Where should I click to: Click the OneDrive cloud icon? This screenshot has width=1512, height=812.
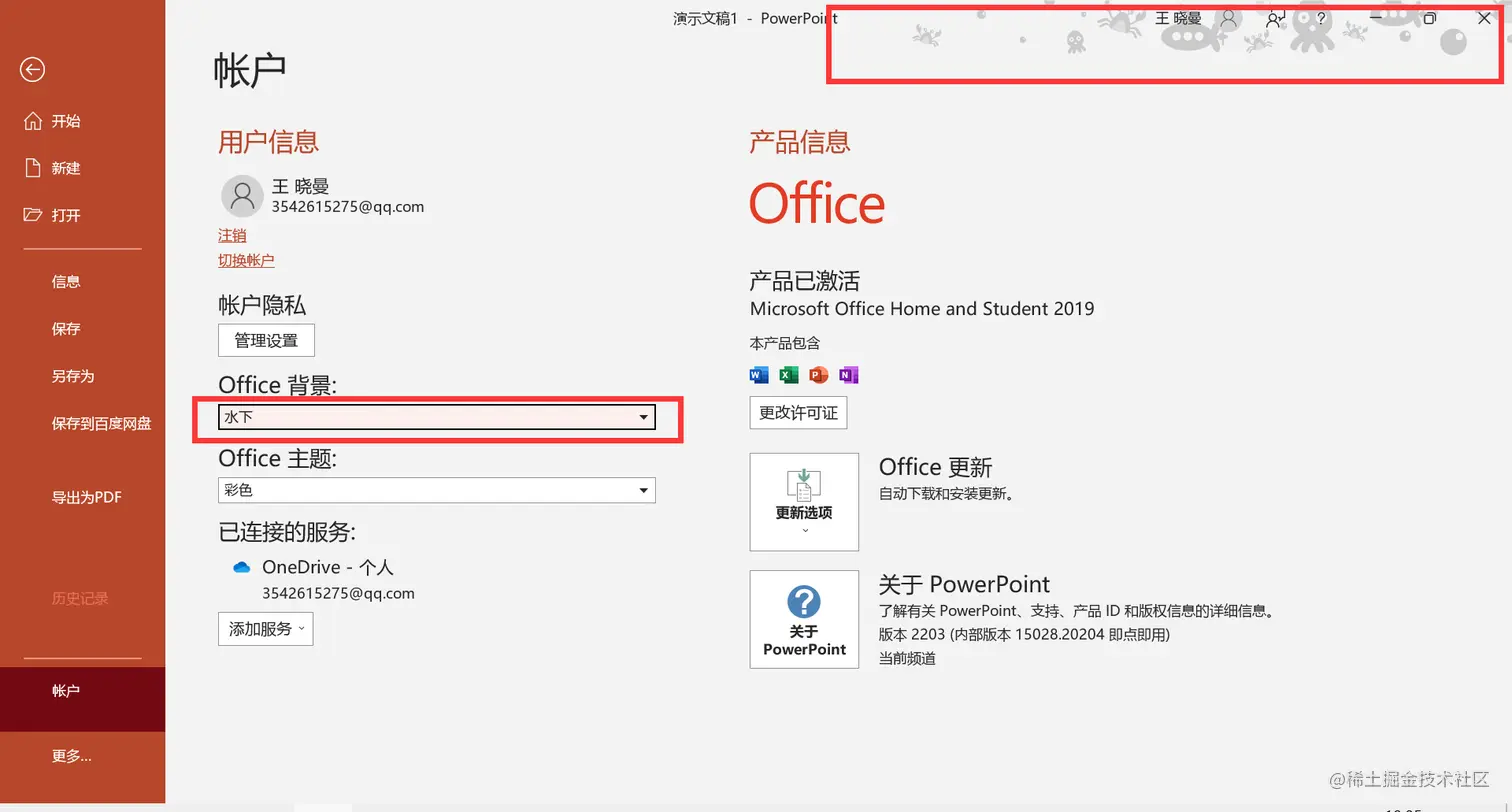coord(241,567)
